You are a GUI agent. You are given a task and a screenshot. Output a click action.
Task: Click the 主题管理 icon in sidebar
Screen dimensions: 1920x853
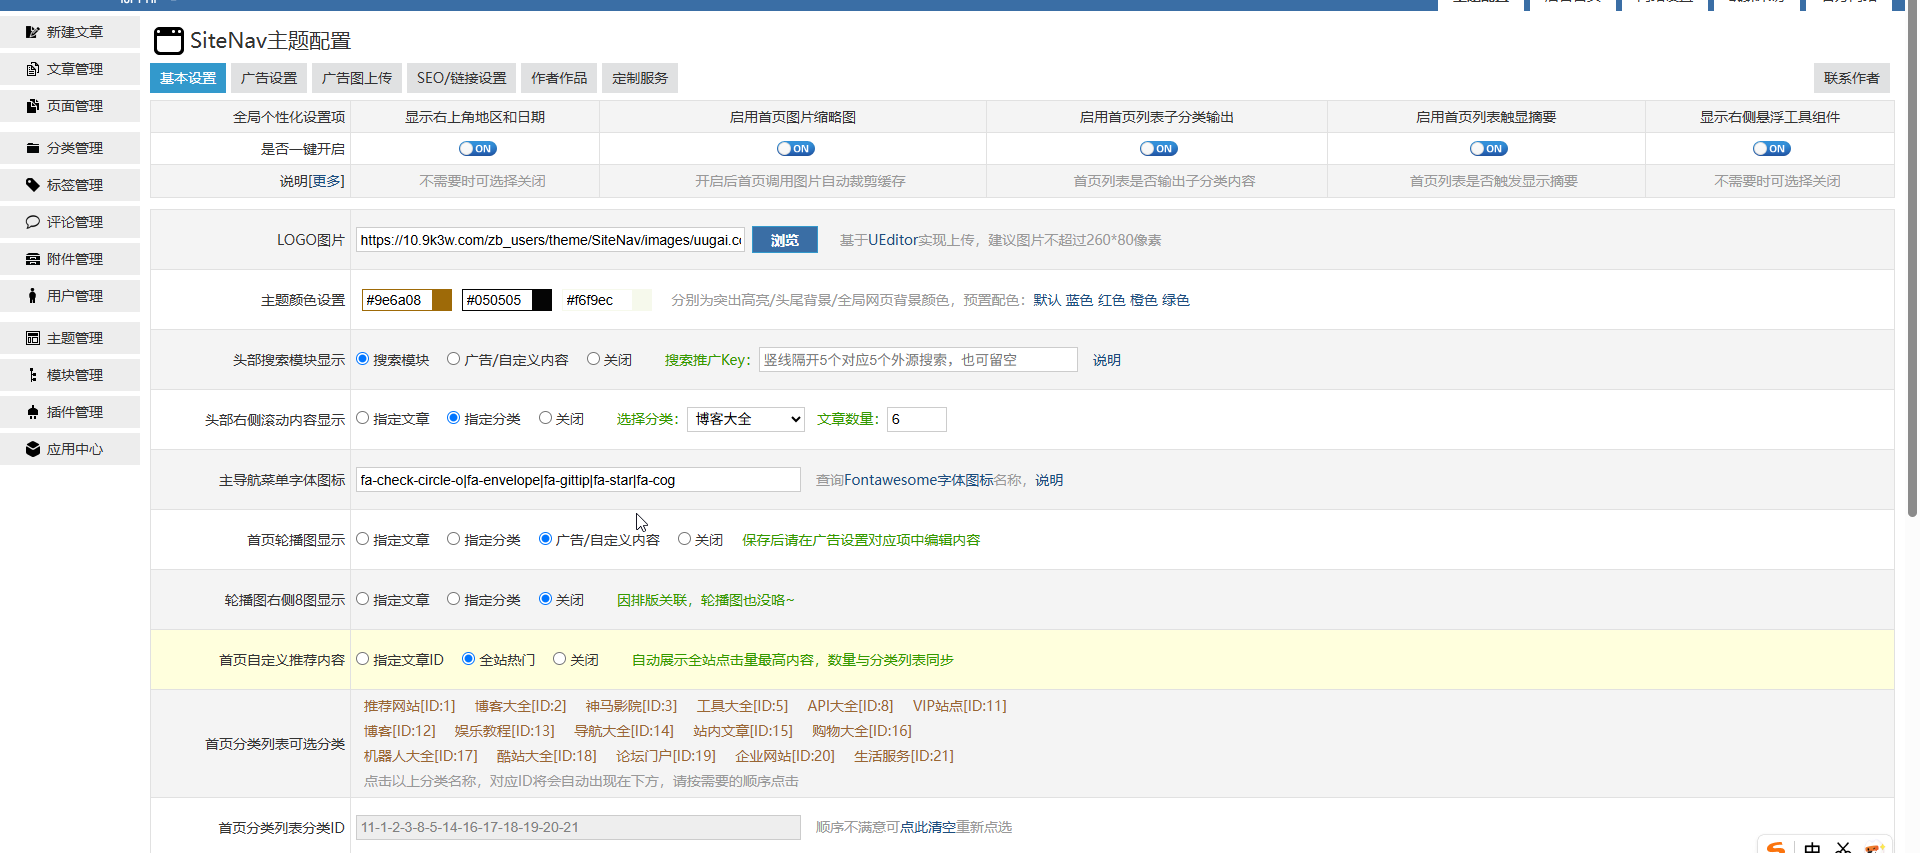pyautogui.click(x=33, y=338)
